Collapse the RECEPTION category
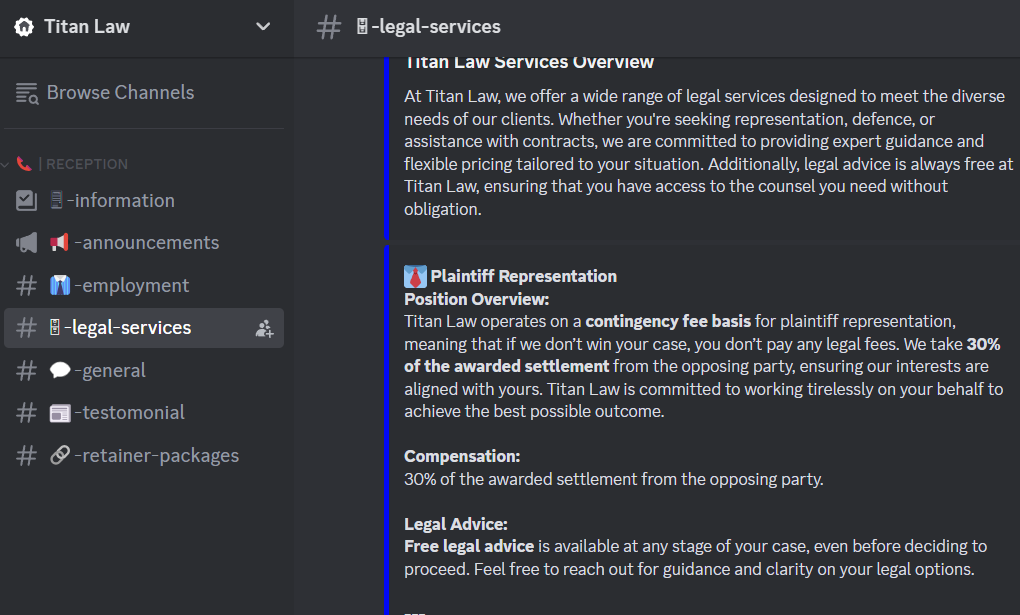The width and height of the screenshot is (1020, 615). pyautogui.click(x=72, y=164)
